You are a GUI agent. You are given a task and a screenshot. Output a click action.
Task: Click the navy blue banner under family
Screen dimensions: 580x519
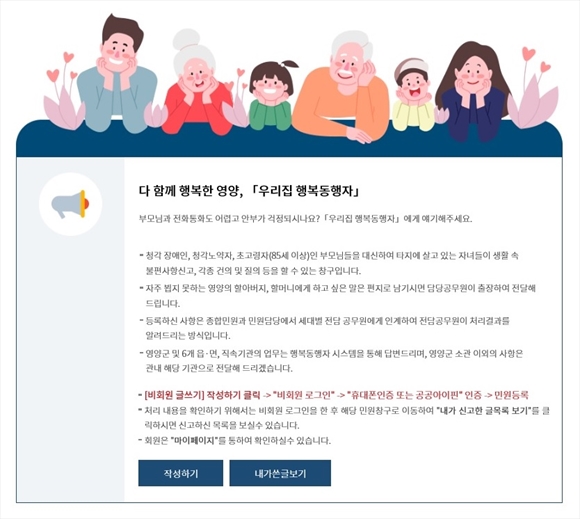point(289,144)
